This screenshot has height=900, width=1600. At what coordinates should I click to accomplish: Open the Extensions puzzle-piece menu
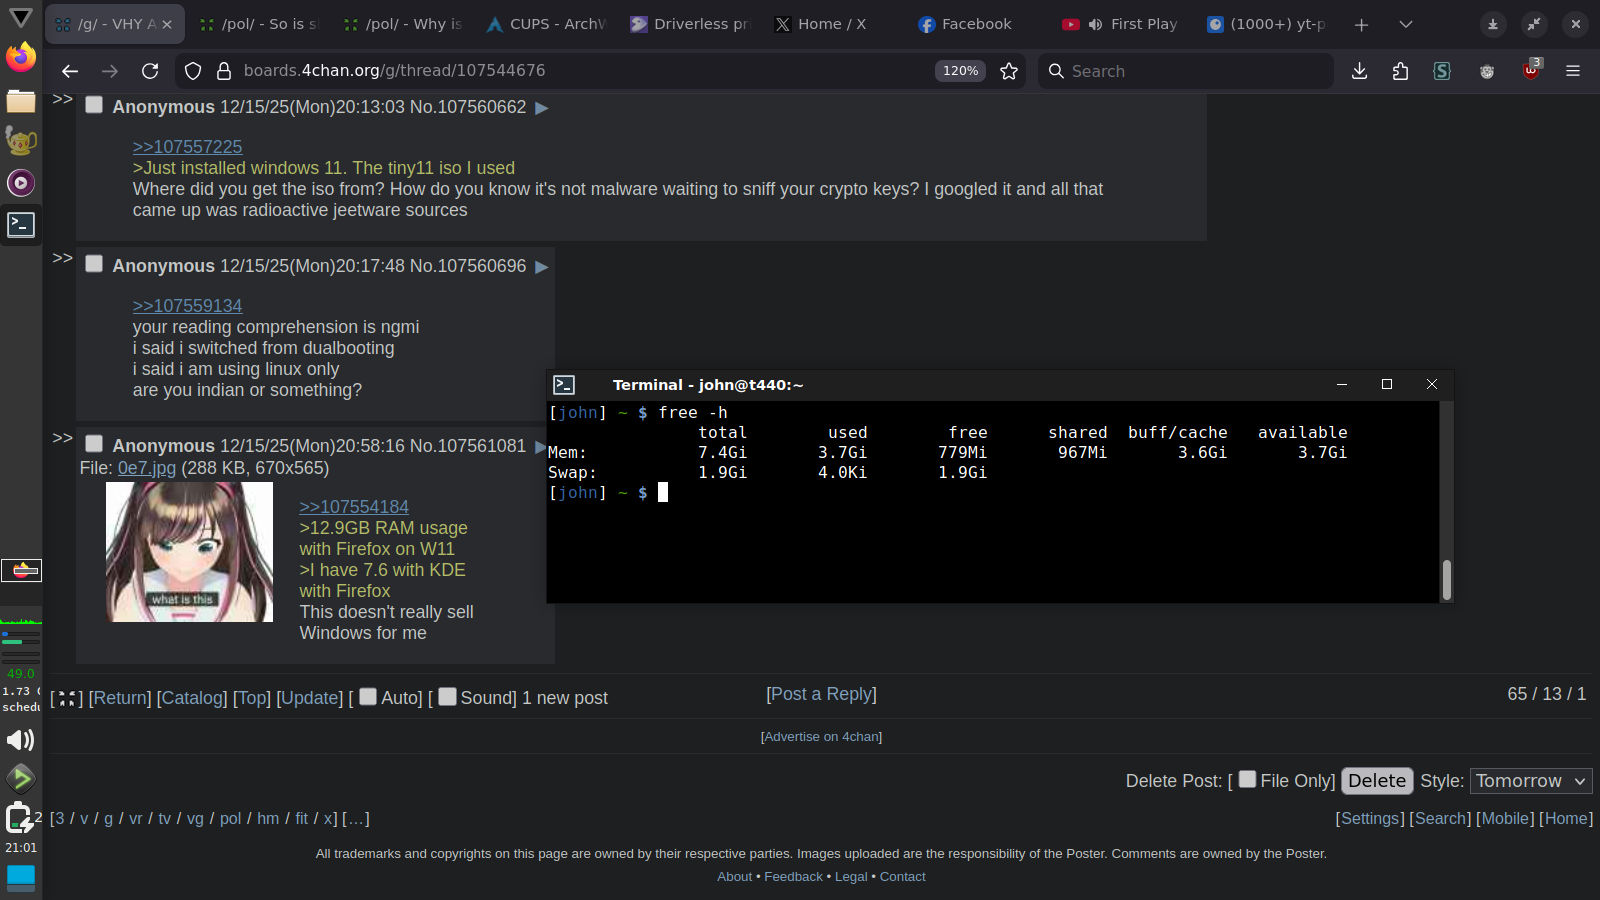point(1400,71)
